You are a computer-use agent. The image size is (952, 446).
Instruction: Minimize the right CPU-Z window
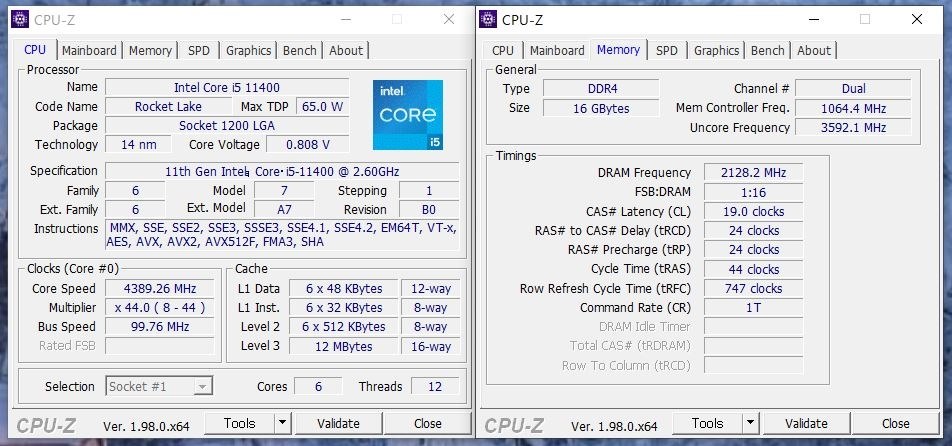coord(814,19)
